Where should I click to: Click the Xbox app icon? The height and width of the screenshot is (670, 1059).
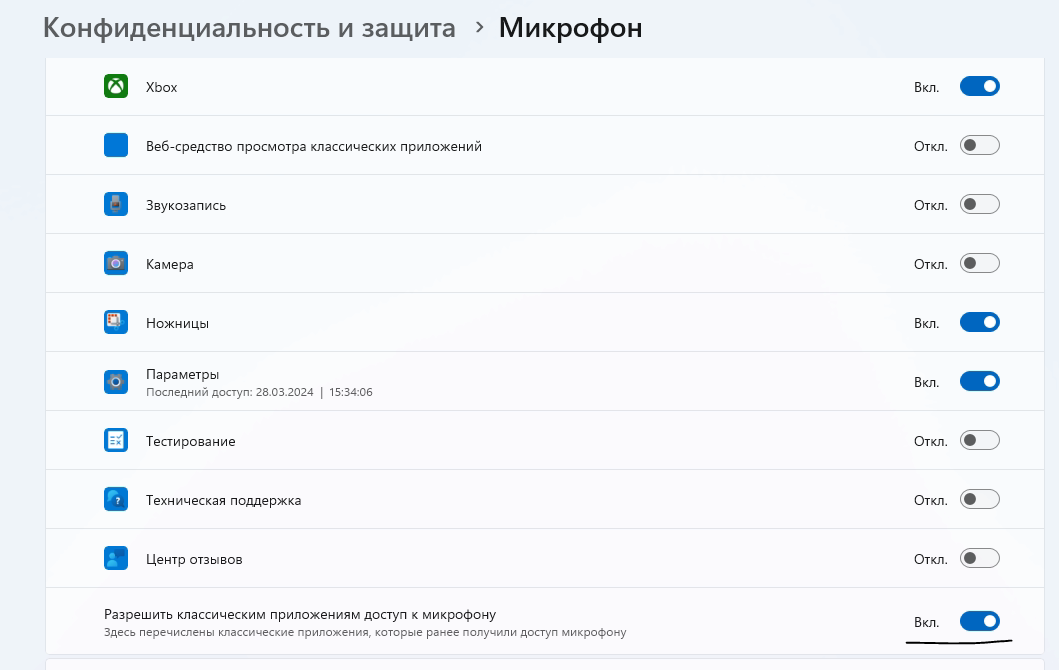pos(116,87)
